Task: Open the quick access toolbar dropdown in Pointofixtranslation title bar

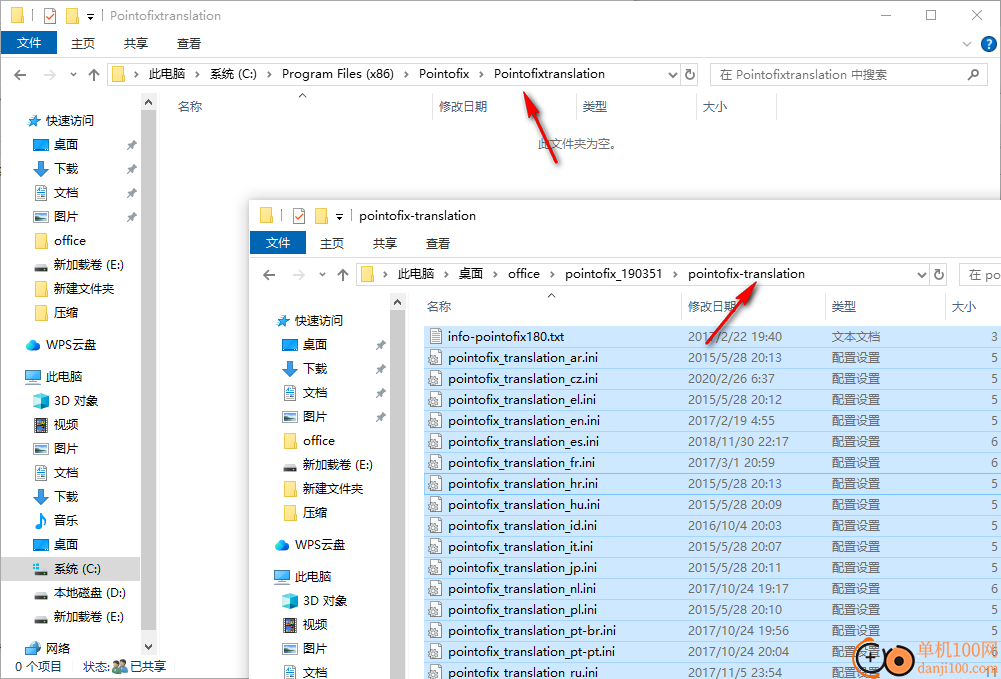Action: [x=91, y=16]
